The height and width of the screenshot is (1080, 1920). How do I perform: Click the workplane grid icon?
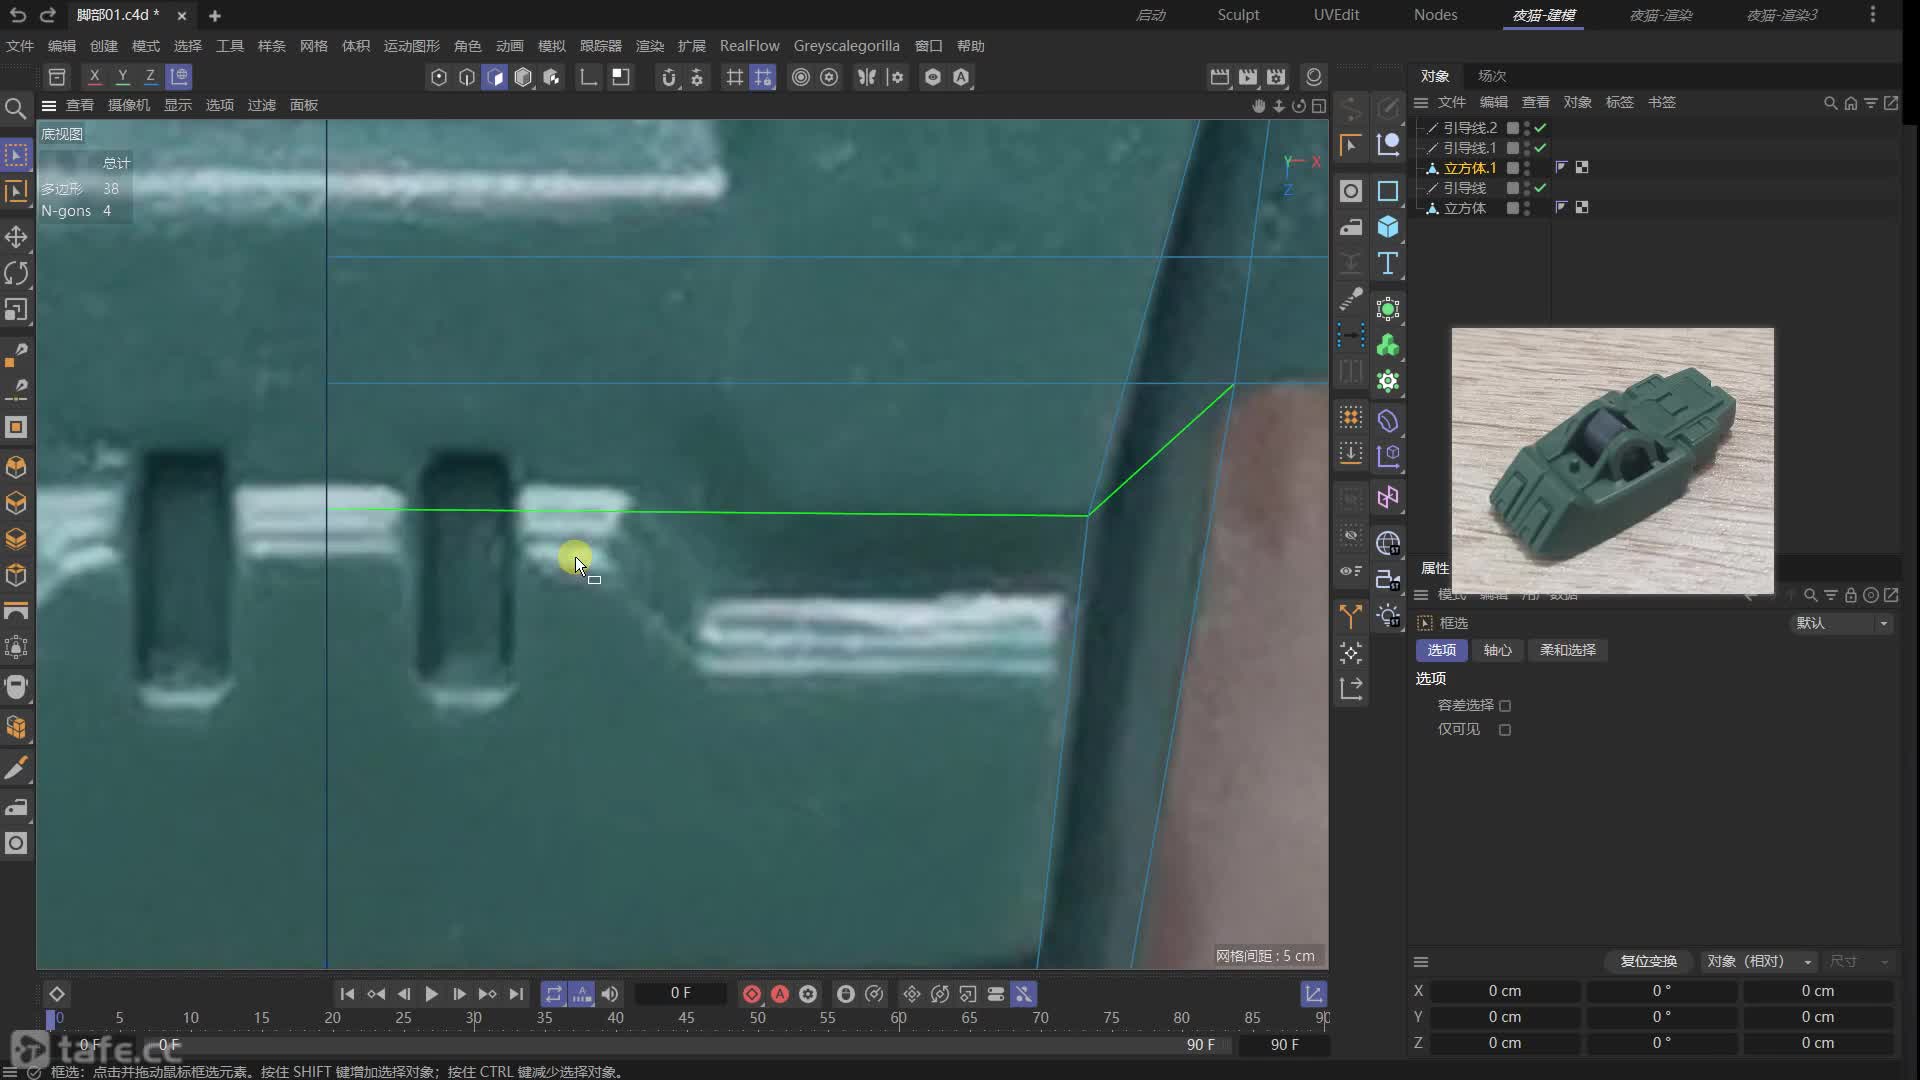[734, 77]
